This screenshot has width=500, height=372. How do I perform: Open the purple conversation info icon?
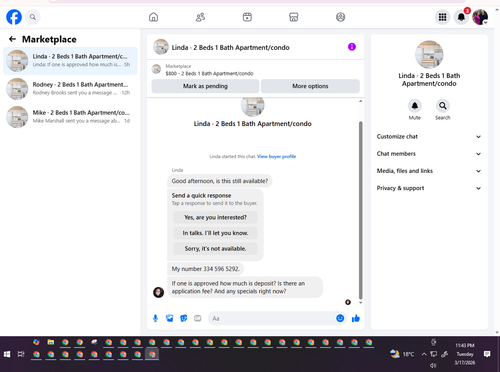click(x=352, y=47)
